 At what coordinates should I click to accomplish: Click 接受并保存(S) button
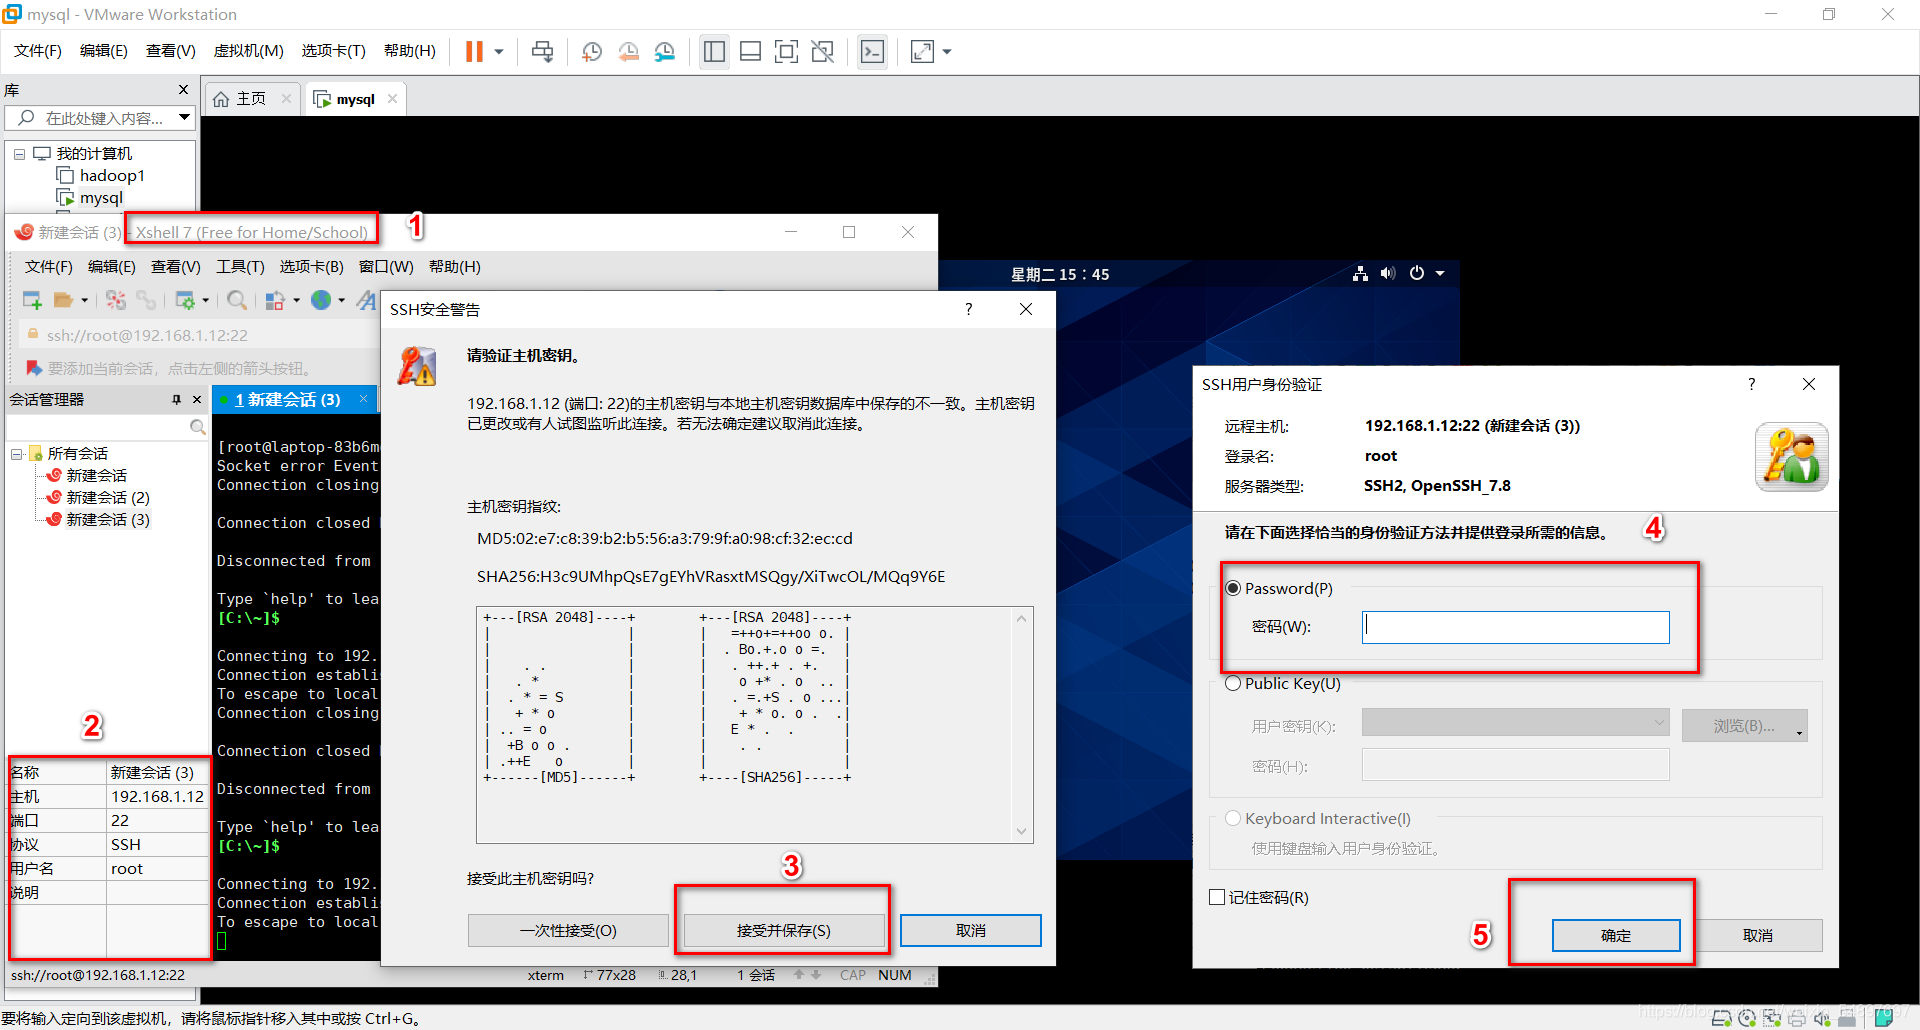784,930
